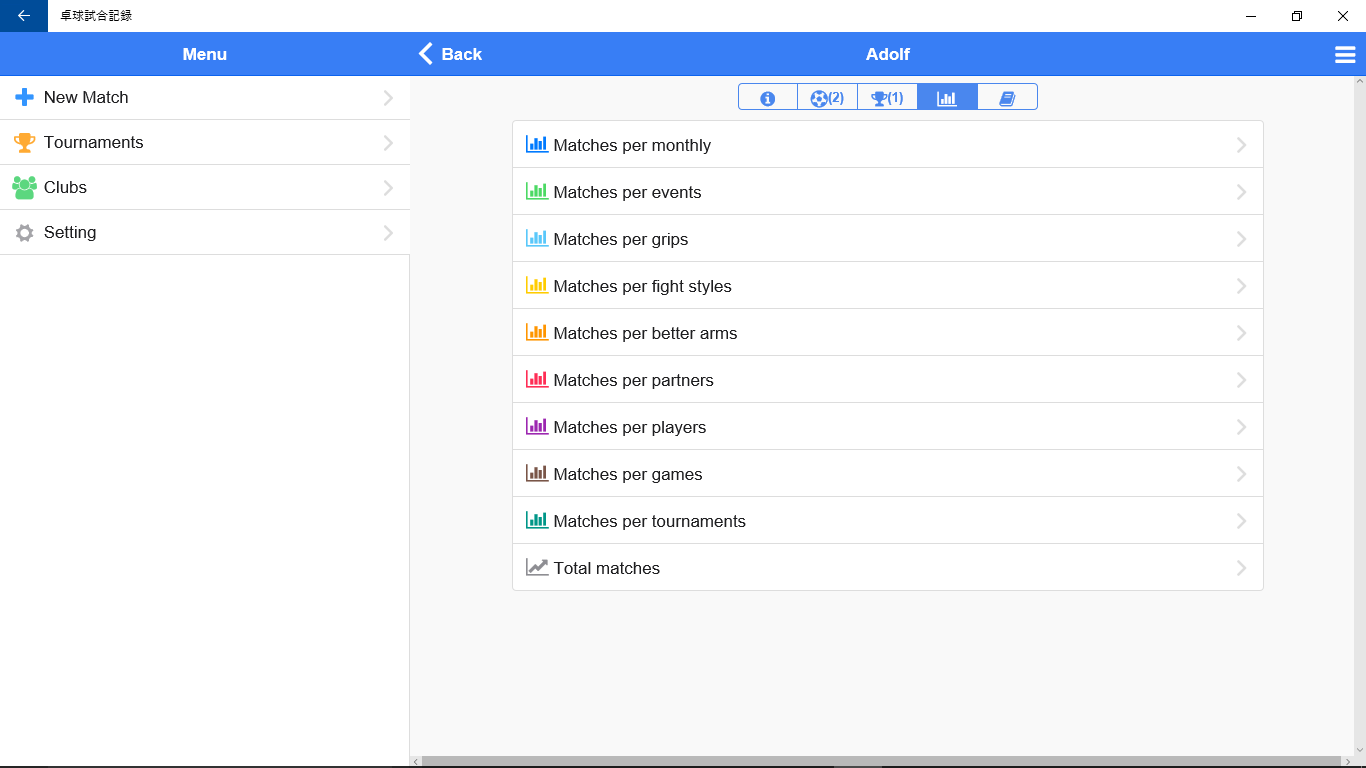The height and width of the screenshot is (768, 1366).
Task: Open Matches per events chart
Action: tap(627, 192)
